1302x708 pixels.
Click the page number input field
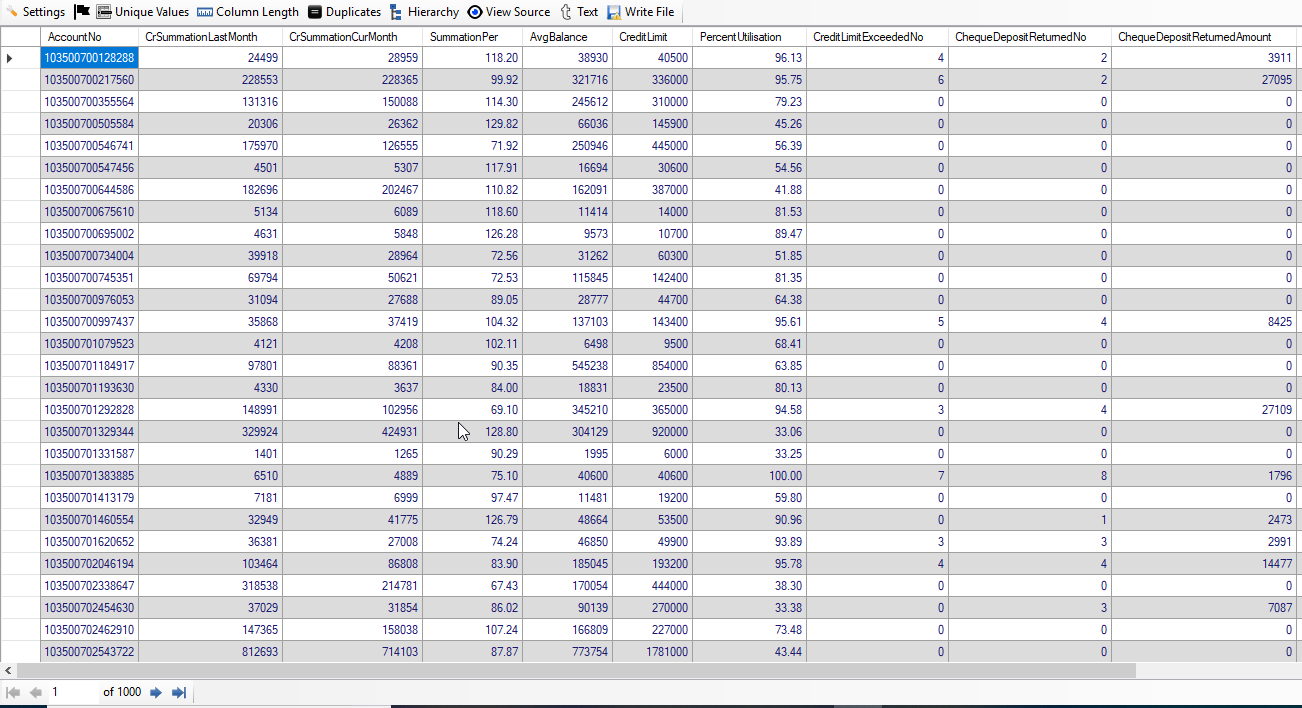click(72, 692)
